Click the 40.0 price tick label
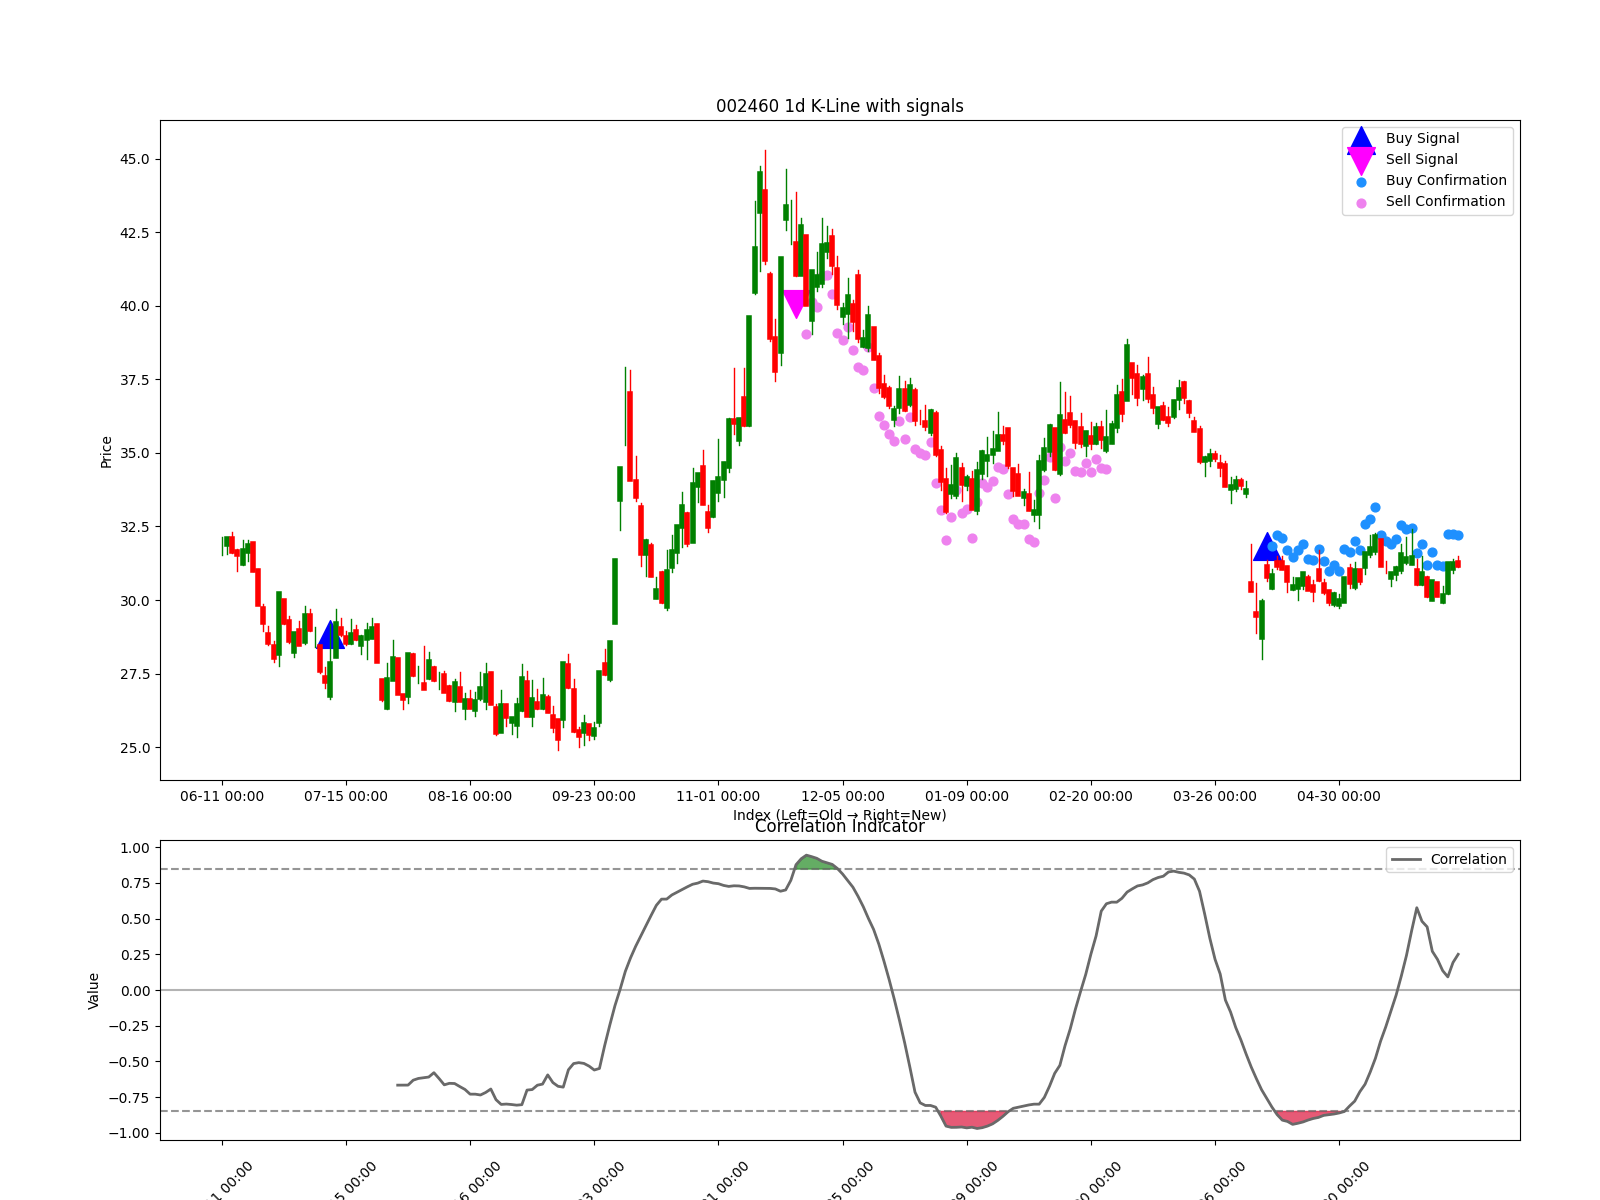Viewport: 1600px width, 1200px height. click(133, 306)
